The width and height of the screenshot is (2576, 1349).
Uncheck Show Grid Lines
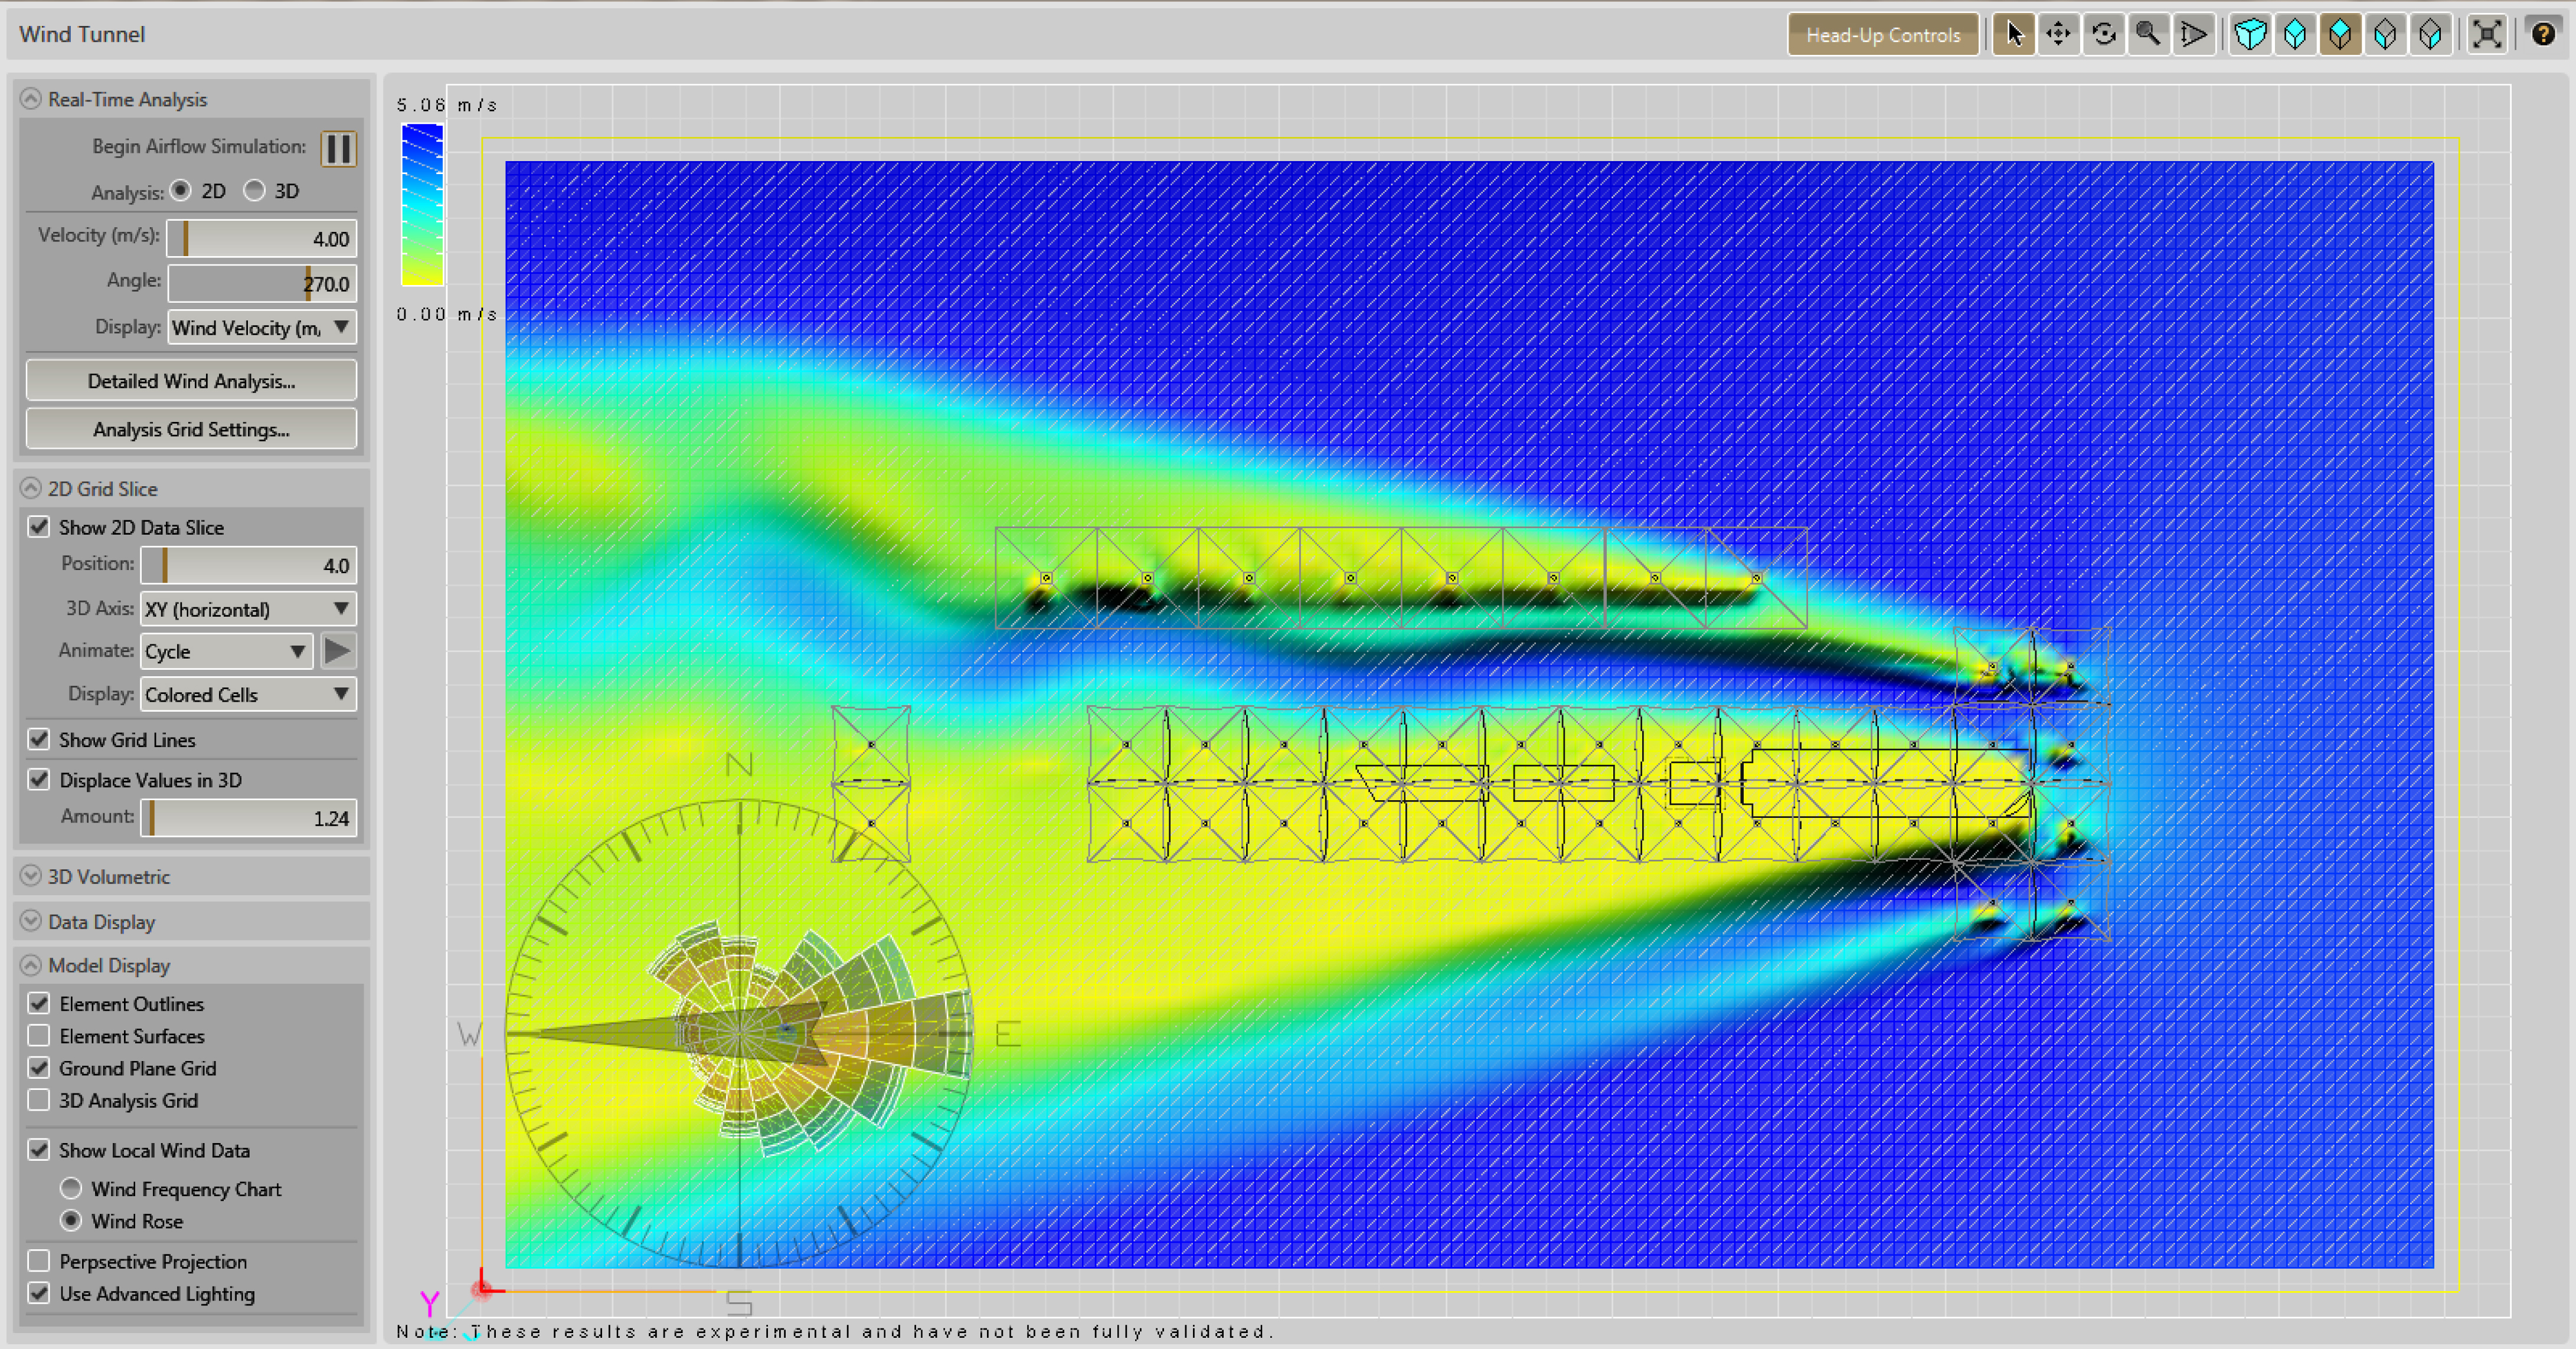39,740
